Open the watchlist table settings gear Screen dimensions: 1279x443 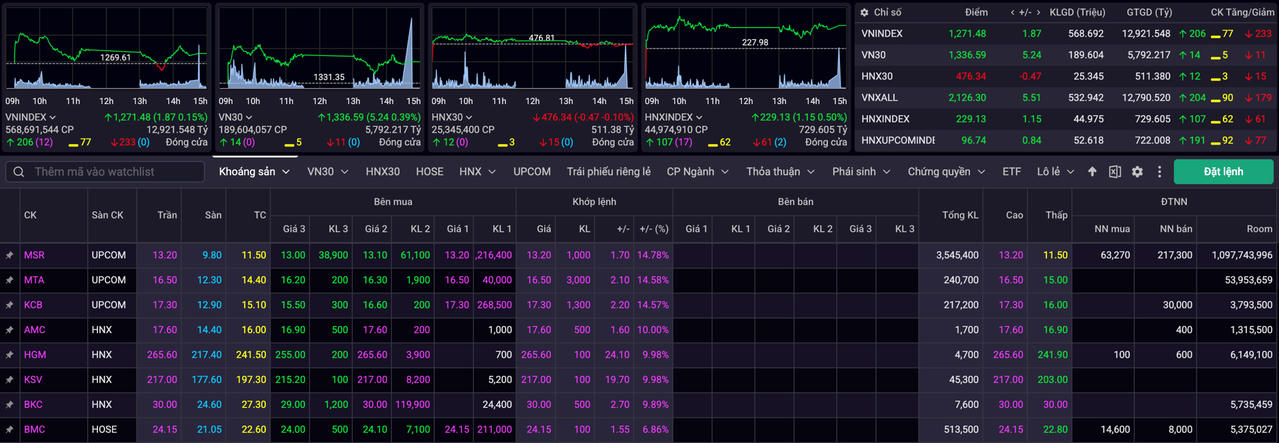pyautogui.click(x=1137, y=172)
